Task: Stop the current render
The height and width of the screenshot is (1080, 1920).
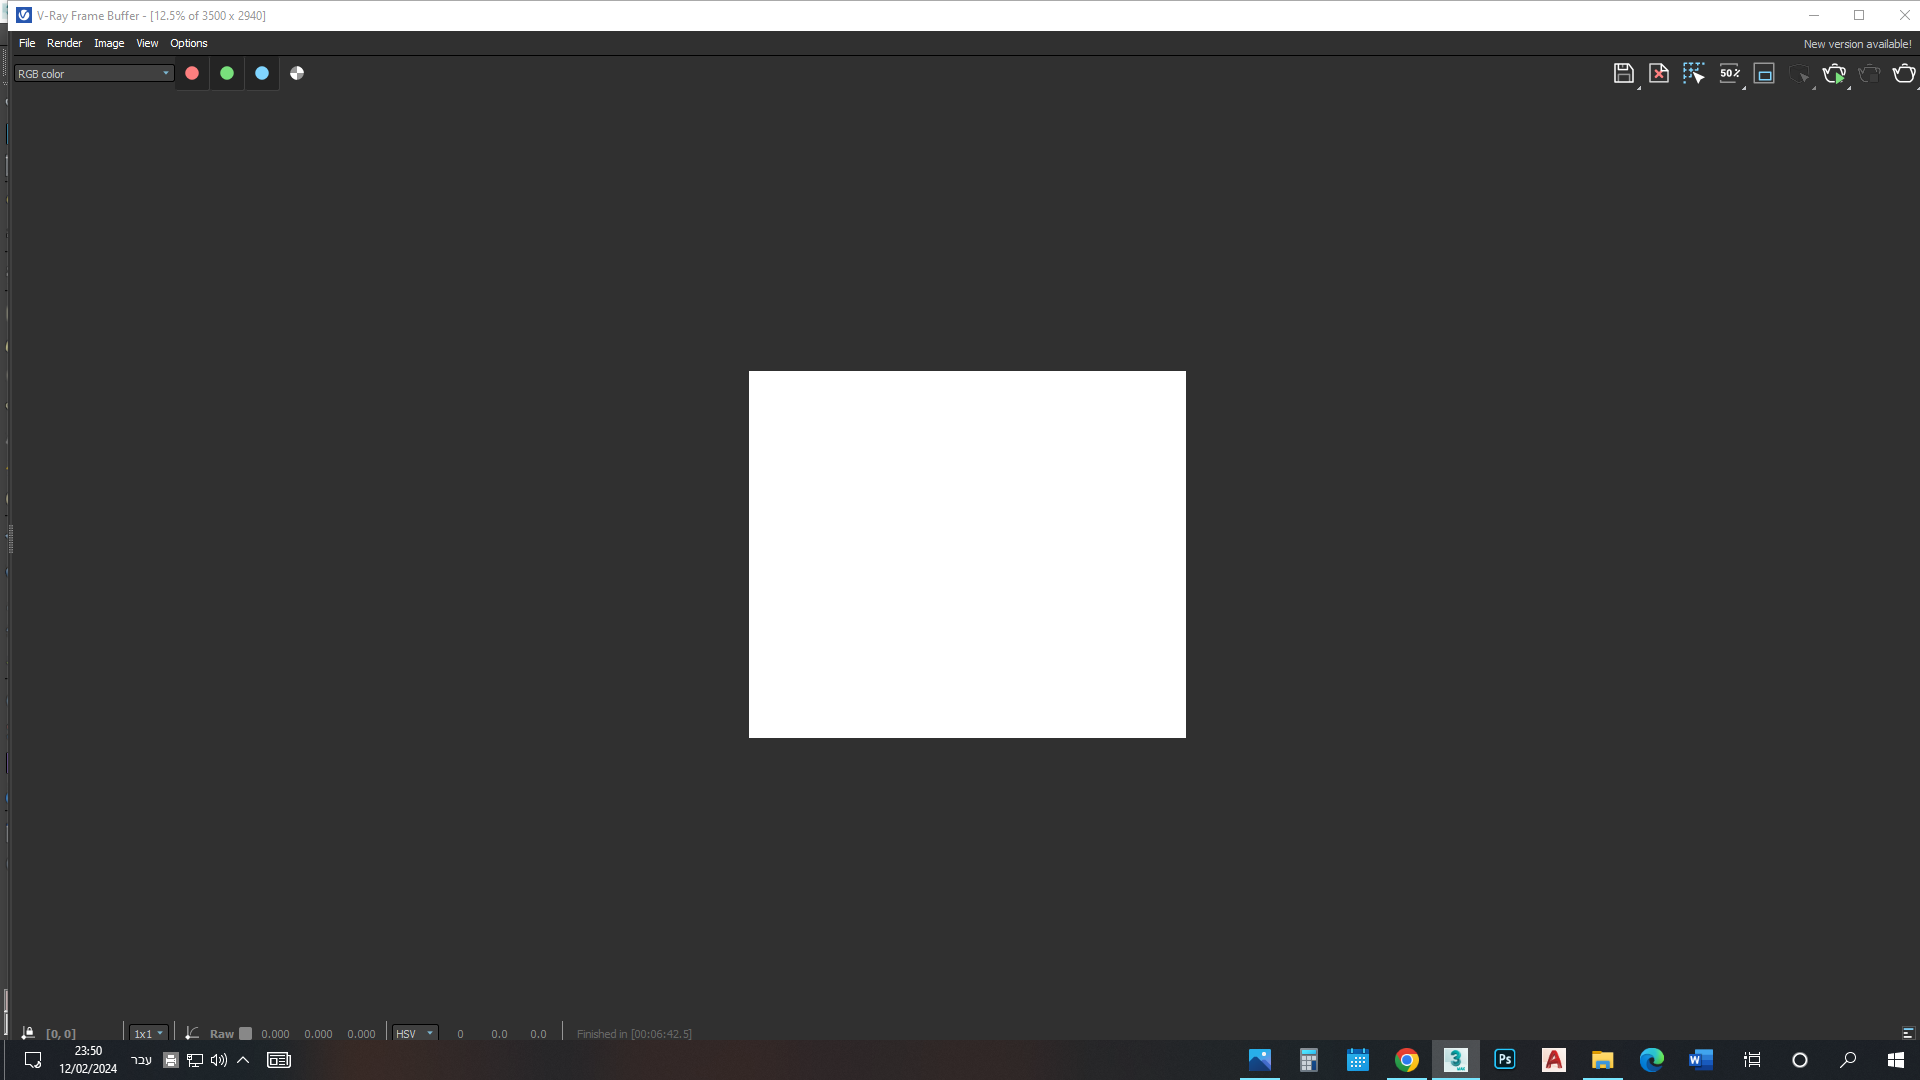Action: click(x=1870, y=72)
